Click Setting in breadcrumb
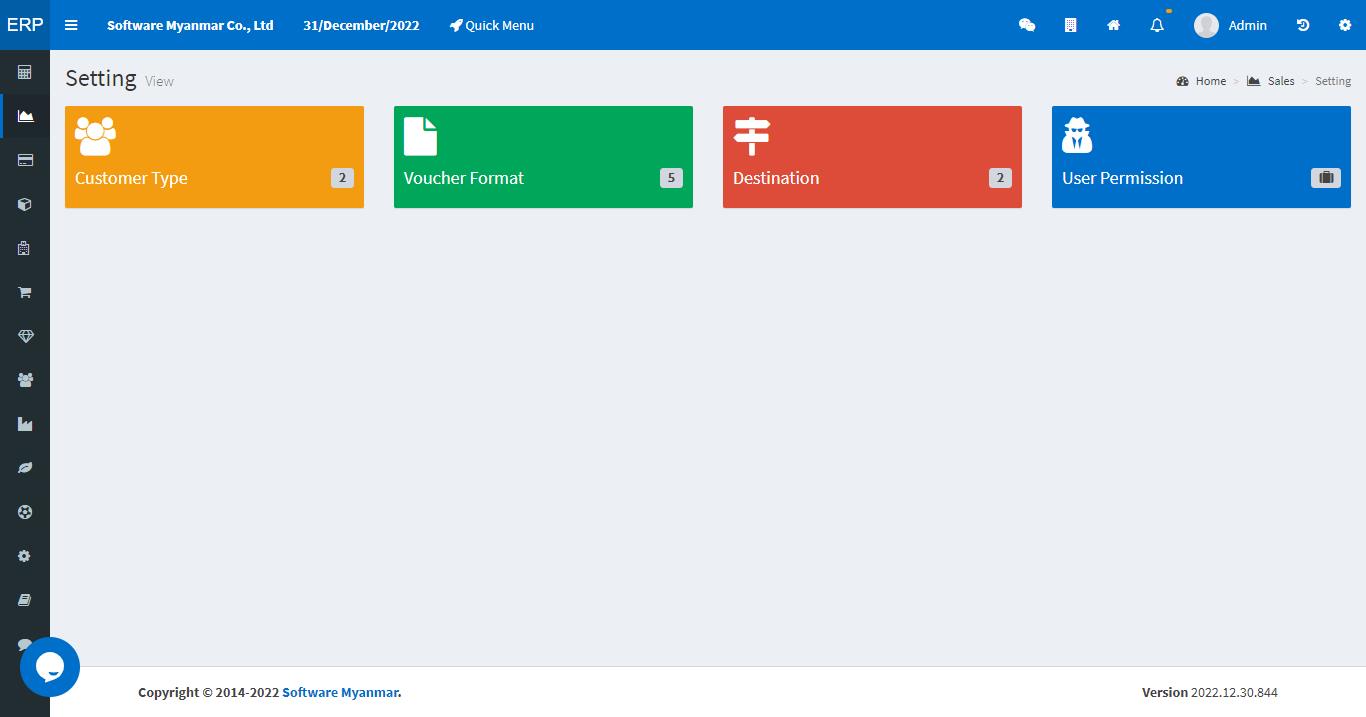 (x=1333, y=81)
